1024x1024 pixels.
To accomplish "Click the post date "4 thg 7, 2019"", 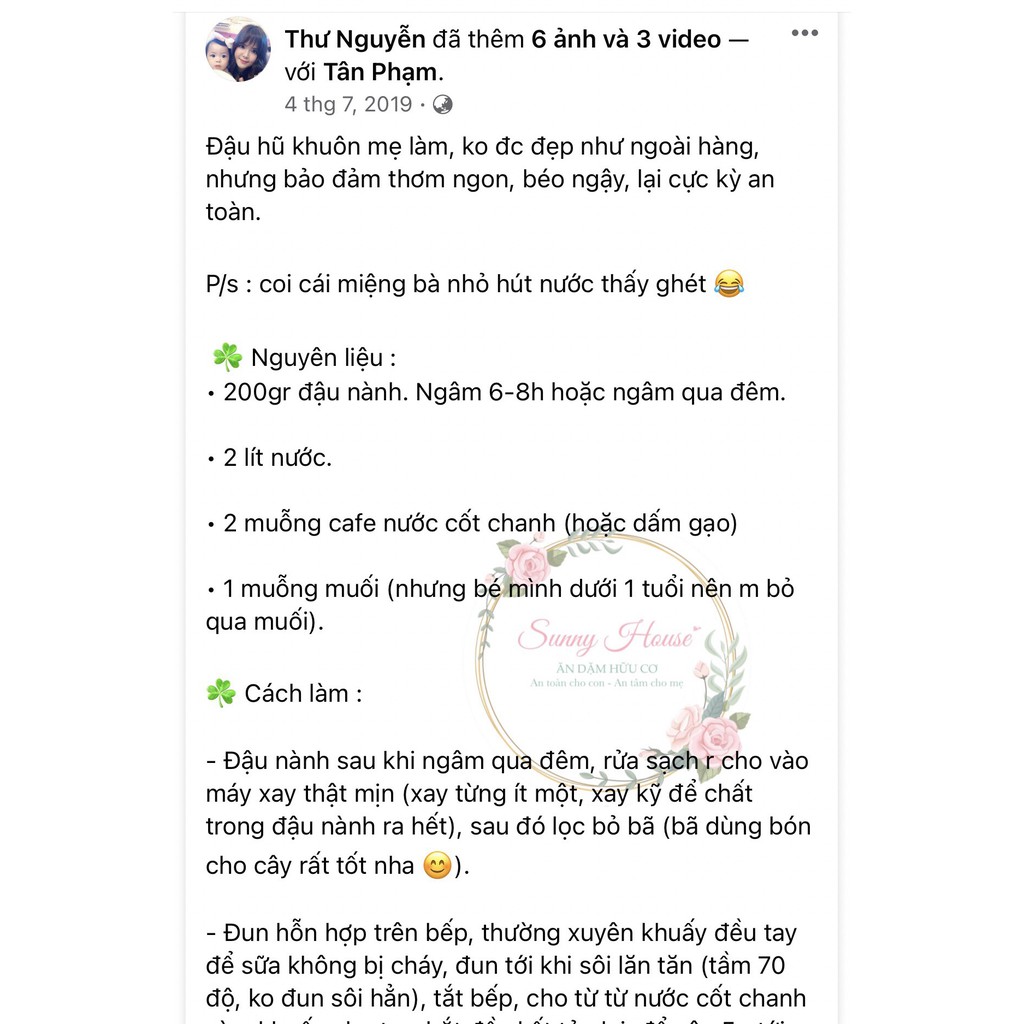I will tap(348, 104).
